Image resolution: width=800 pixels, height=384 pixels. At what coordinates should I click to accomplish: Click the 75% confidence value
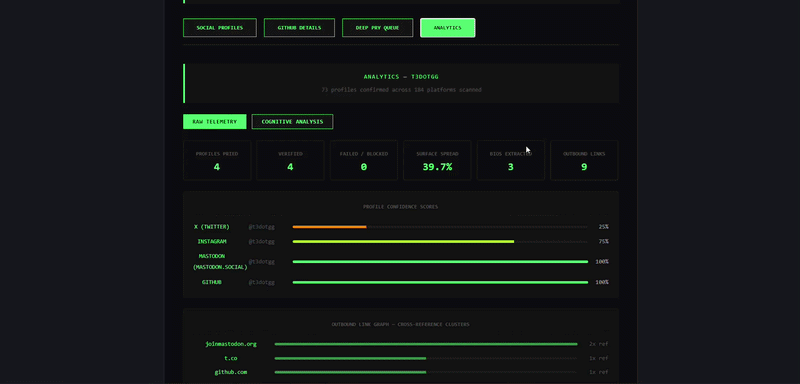click(603, 241)
